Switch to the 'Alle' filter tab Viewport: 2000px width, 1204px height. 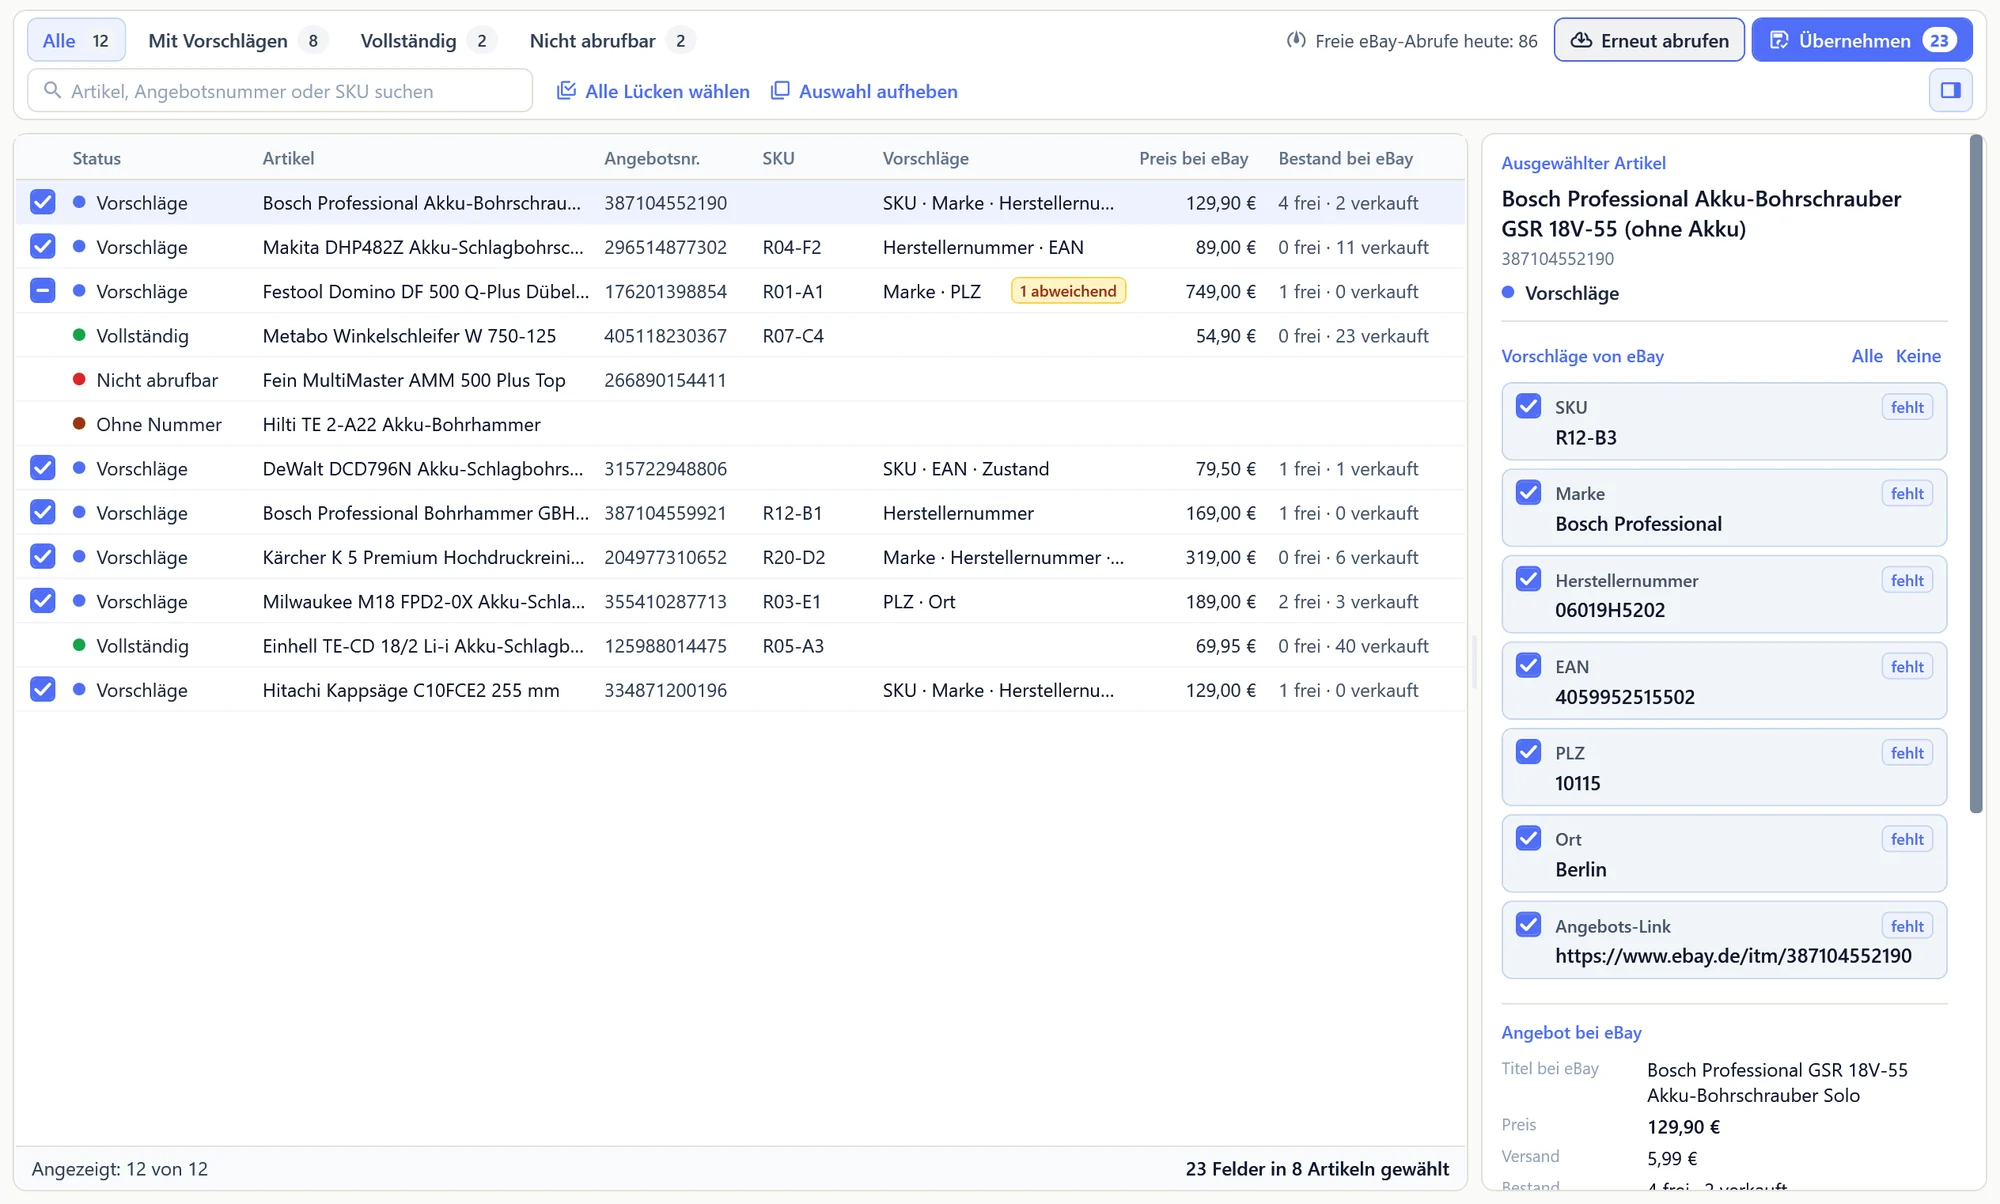tap(76, 41)
